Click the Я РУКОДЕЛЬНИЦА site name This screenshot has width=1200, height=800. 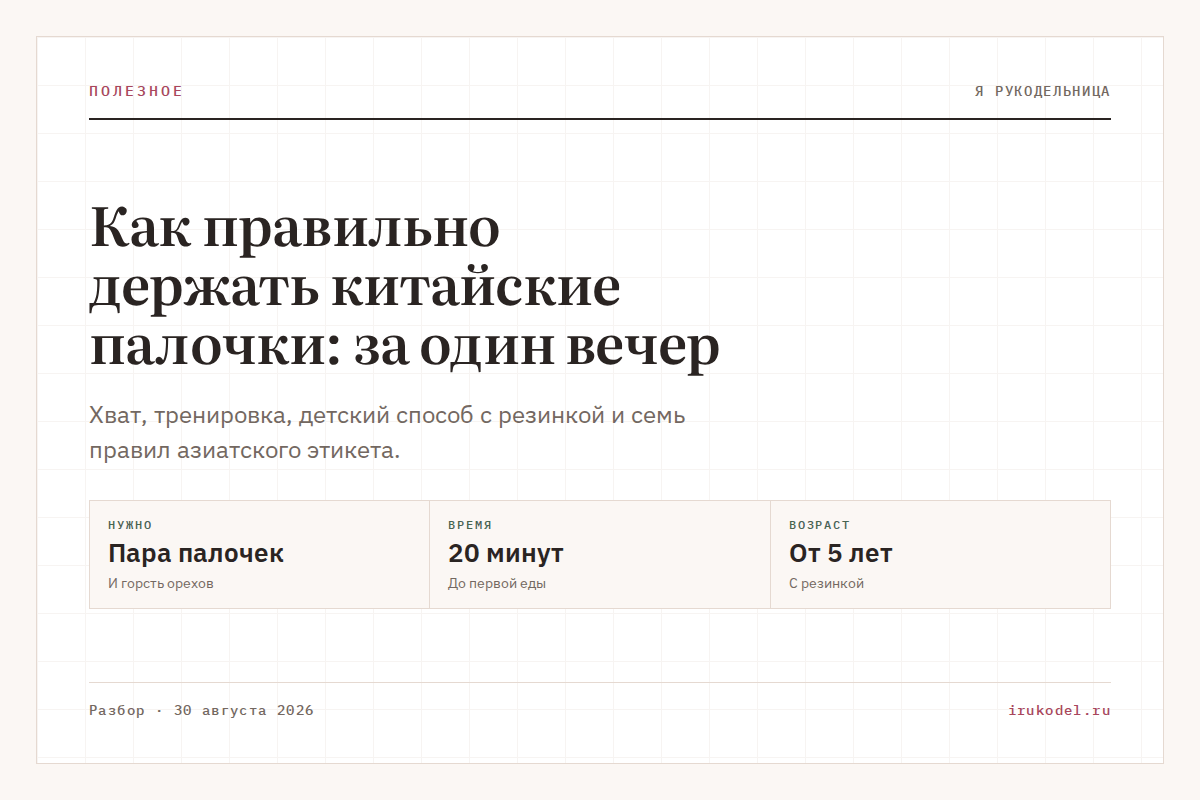(x=1043, y=92)
